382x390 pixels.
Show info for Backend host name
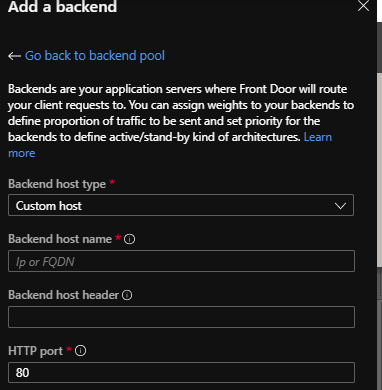129,239
